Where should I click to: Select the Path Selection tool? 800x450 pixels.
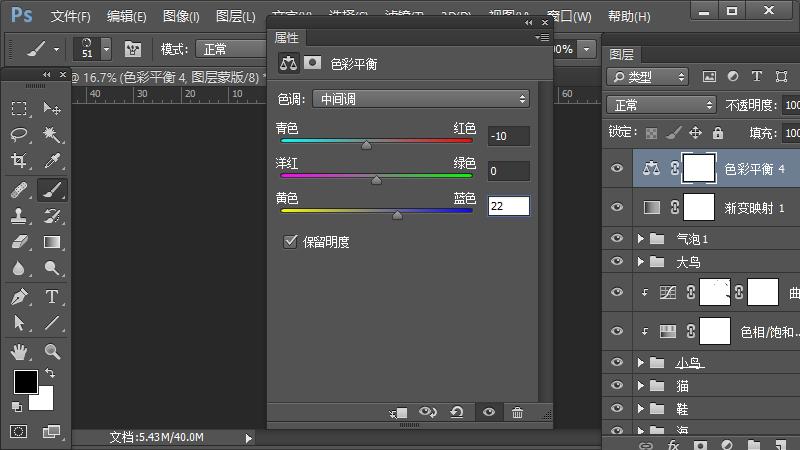[x=19, y=322]
